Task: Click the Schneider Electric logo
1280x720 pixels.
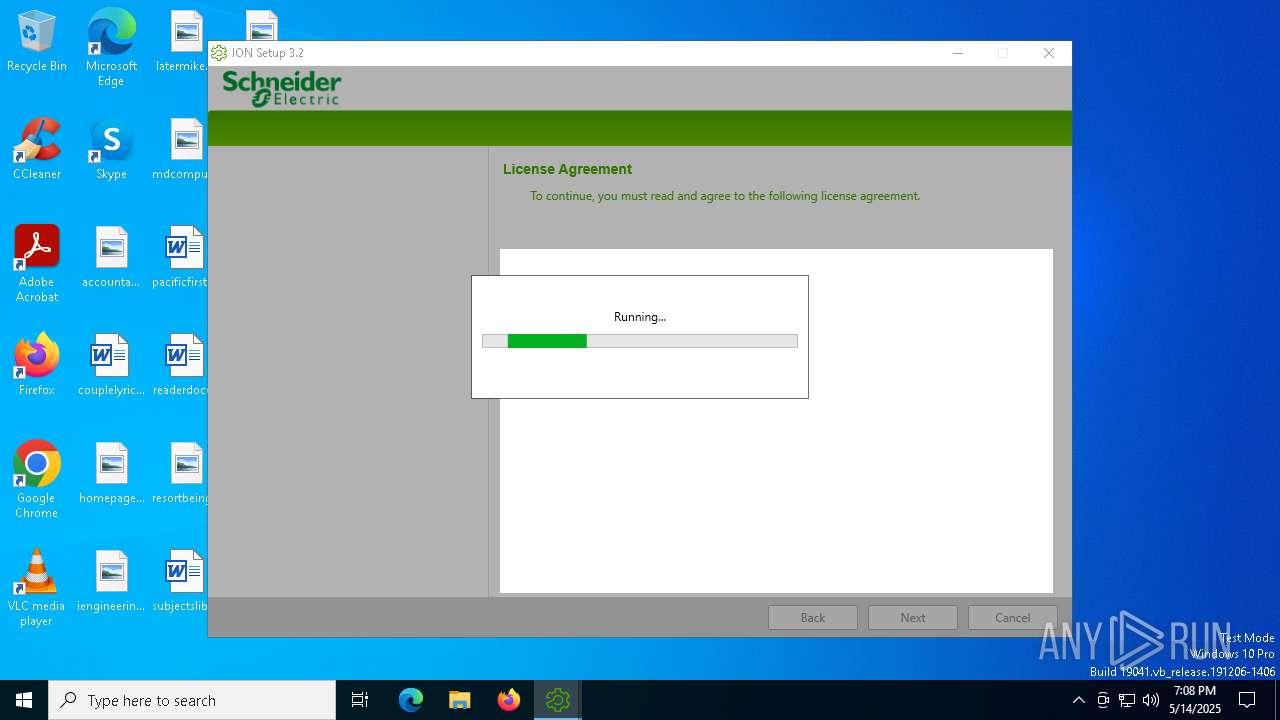Action: [282, 88]
